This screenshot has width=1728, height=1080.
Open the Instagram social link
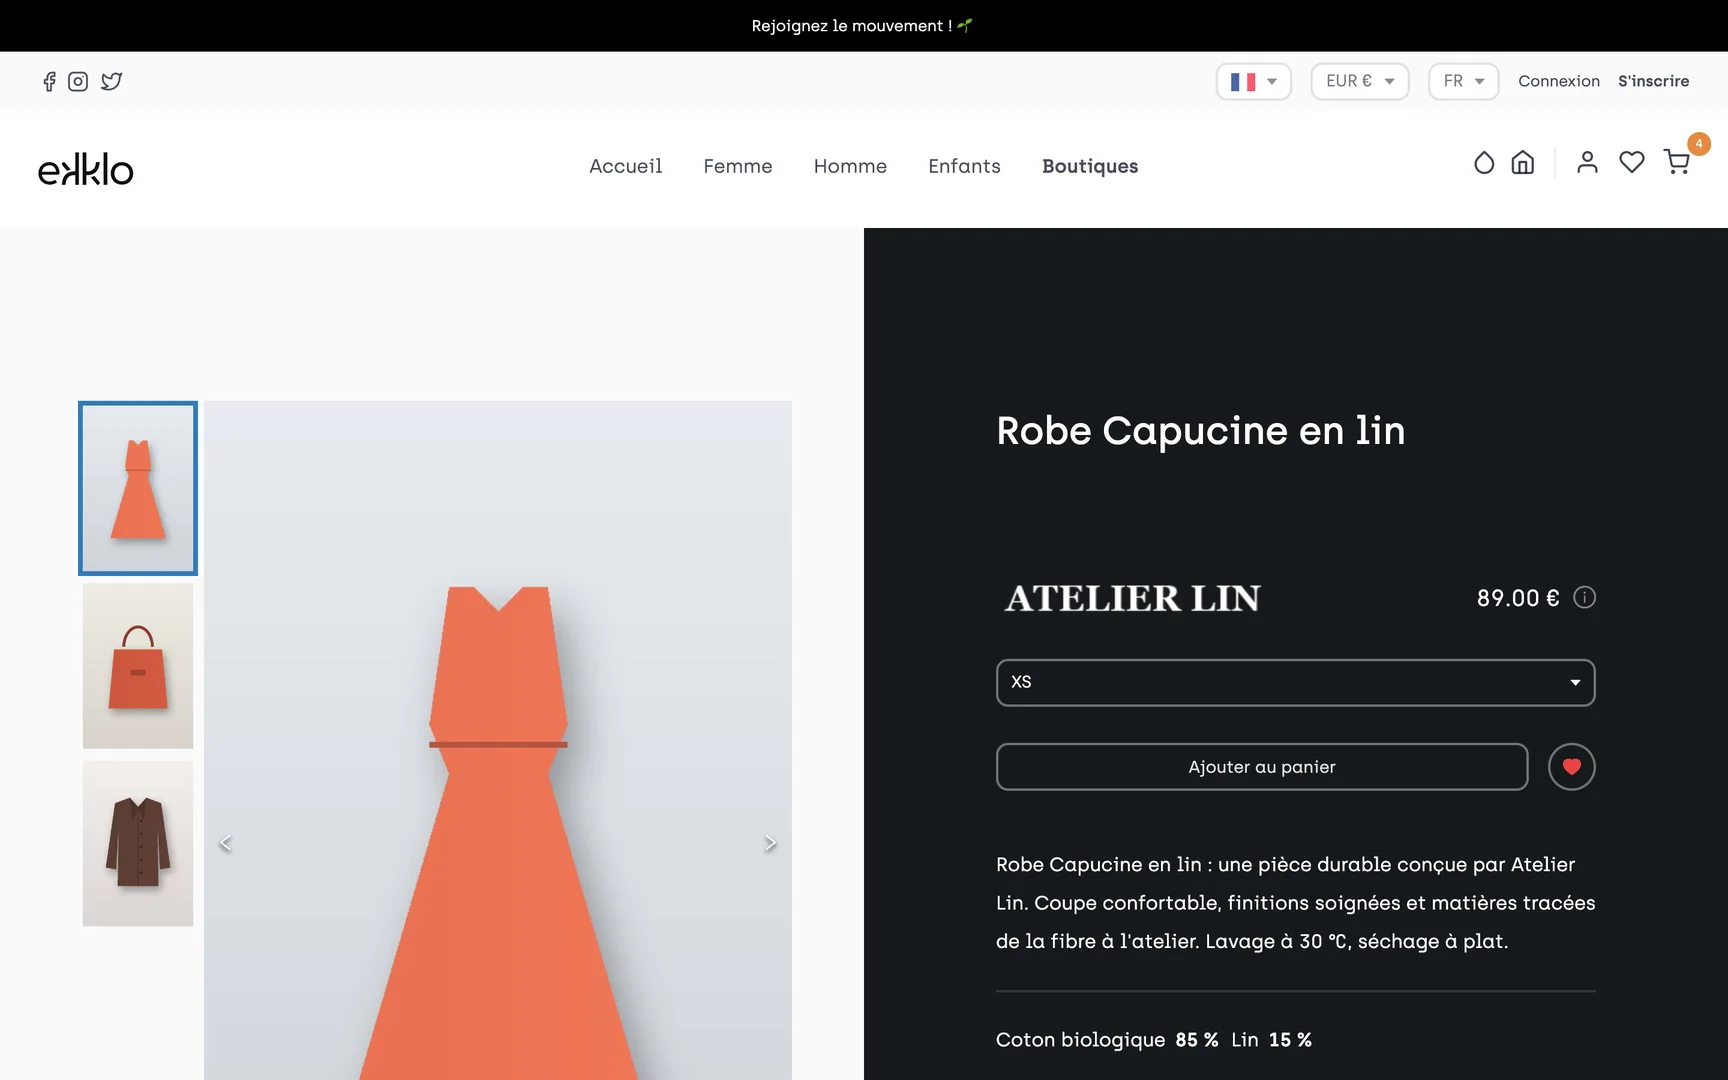(78, 81)
